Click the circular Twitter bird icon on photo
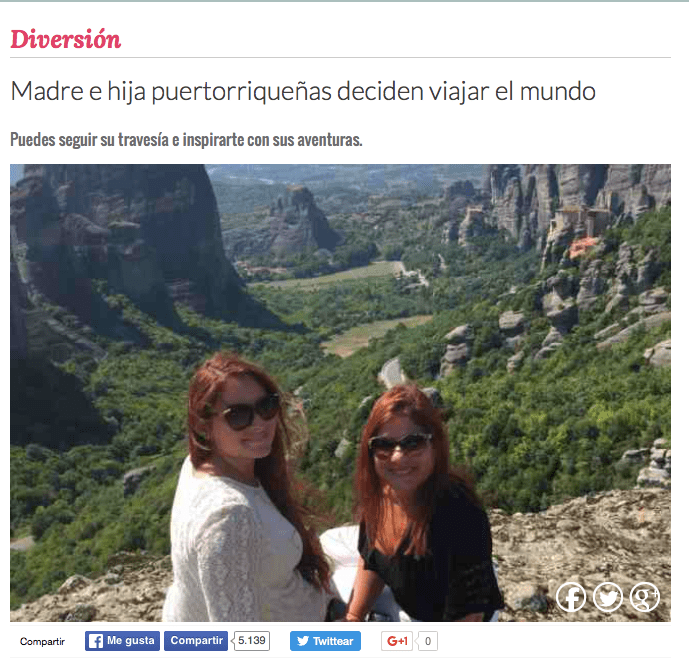The image size is (689, 658). tap(608, 597)
